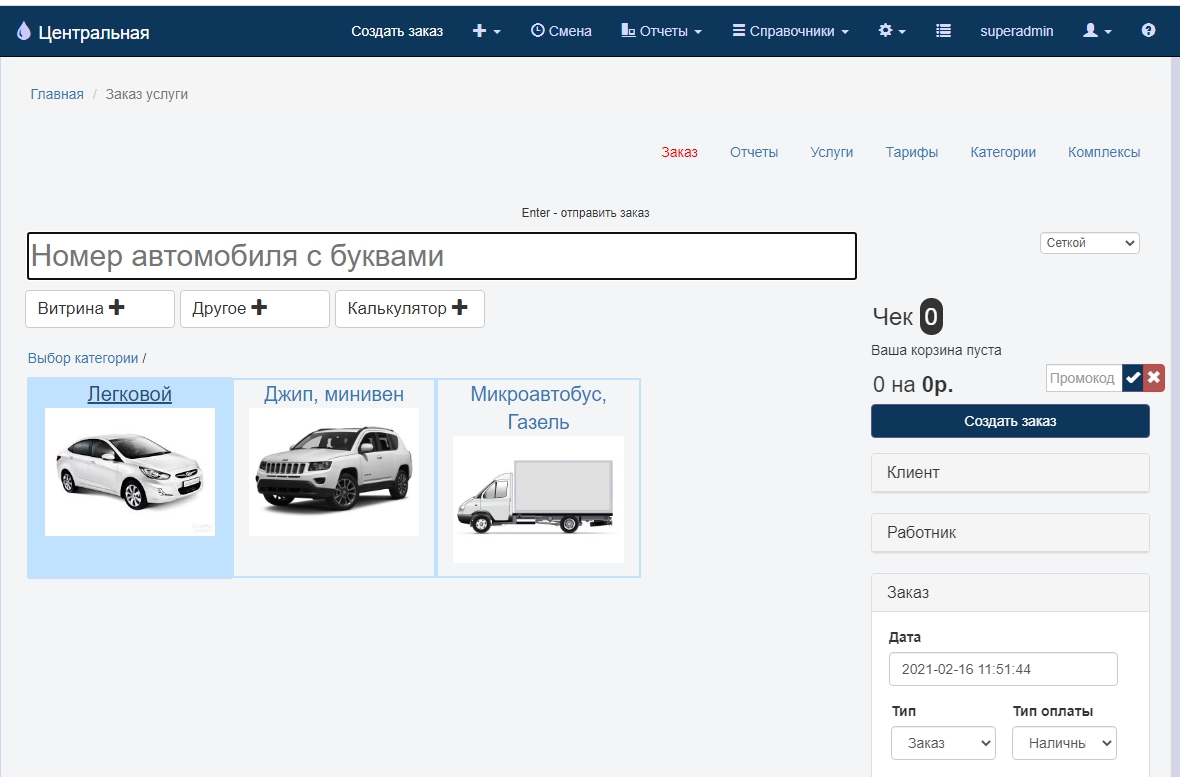1180x777 pixels.
Task: Apply promo code with checkmark button
Action: tap(1132, 378)
